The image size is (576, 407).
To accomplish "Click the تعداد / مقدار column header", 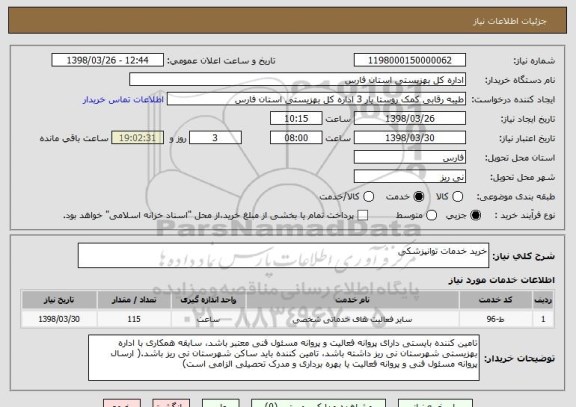I will pos(134,300).
